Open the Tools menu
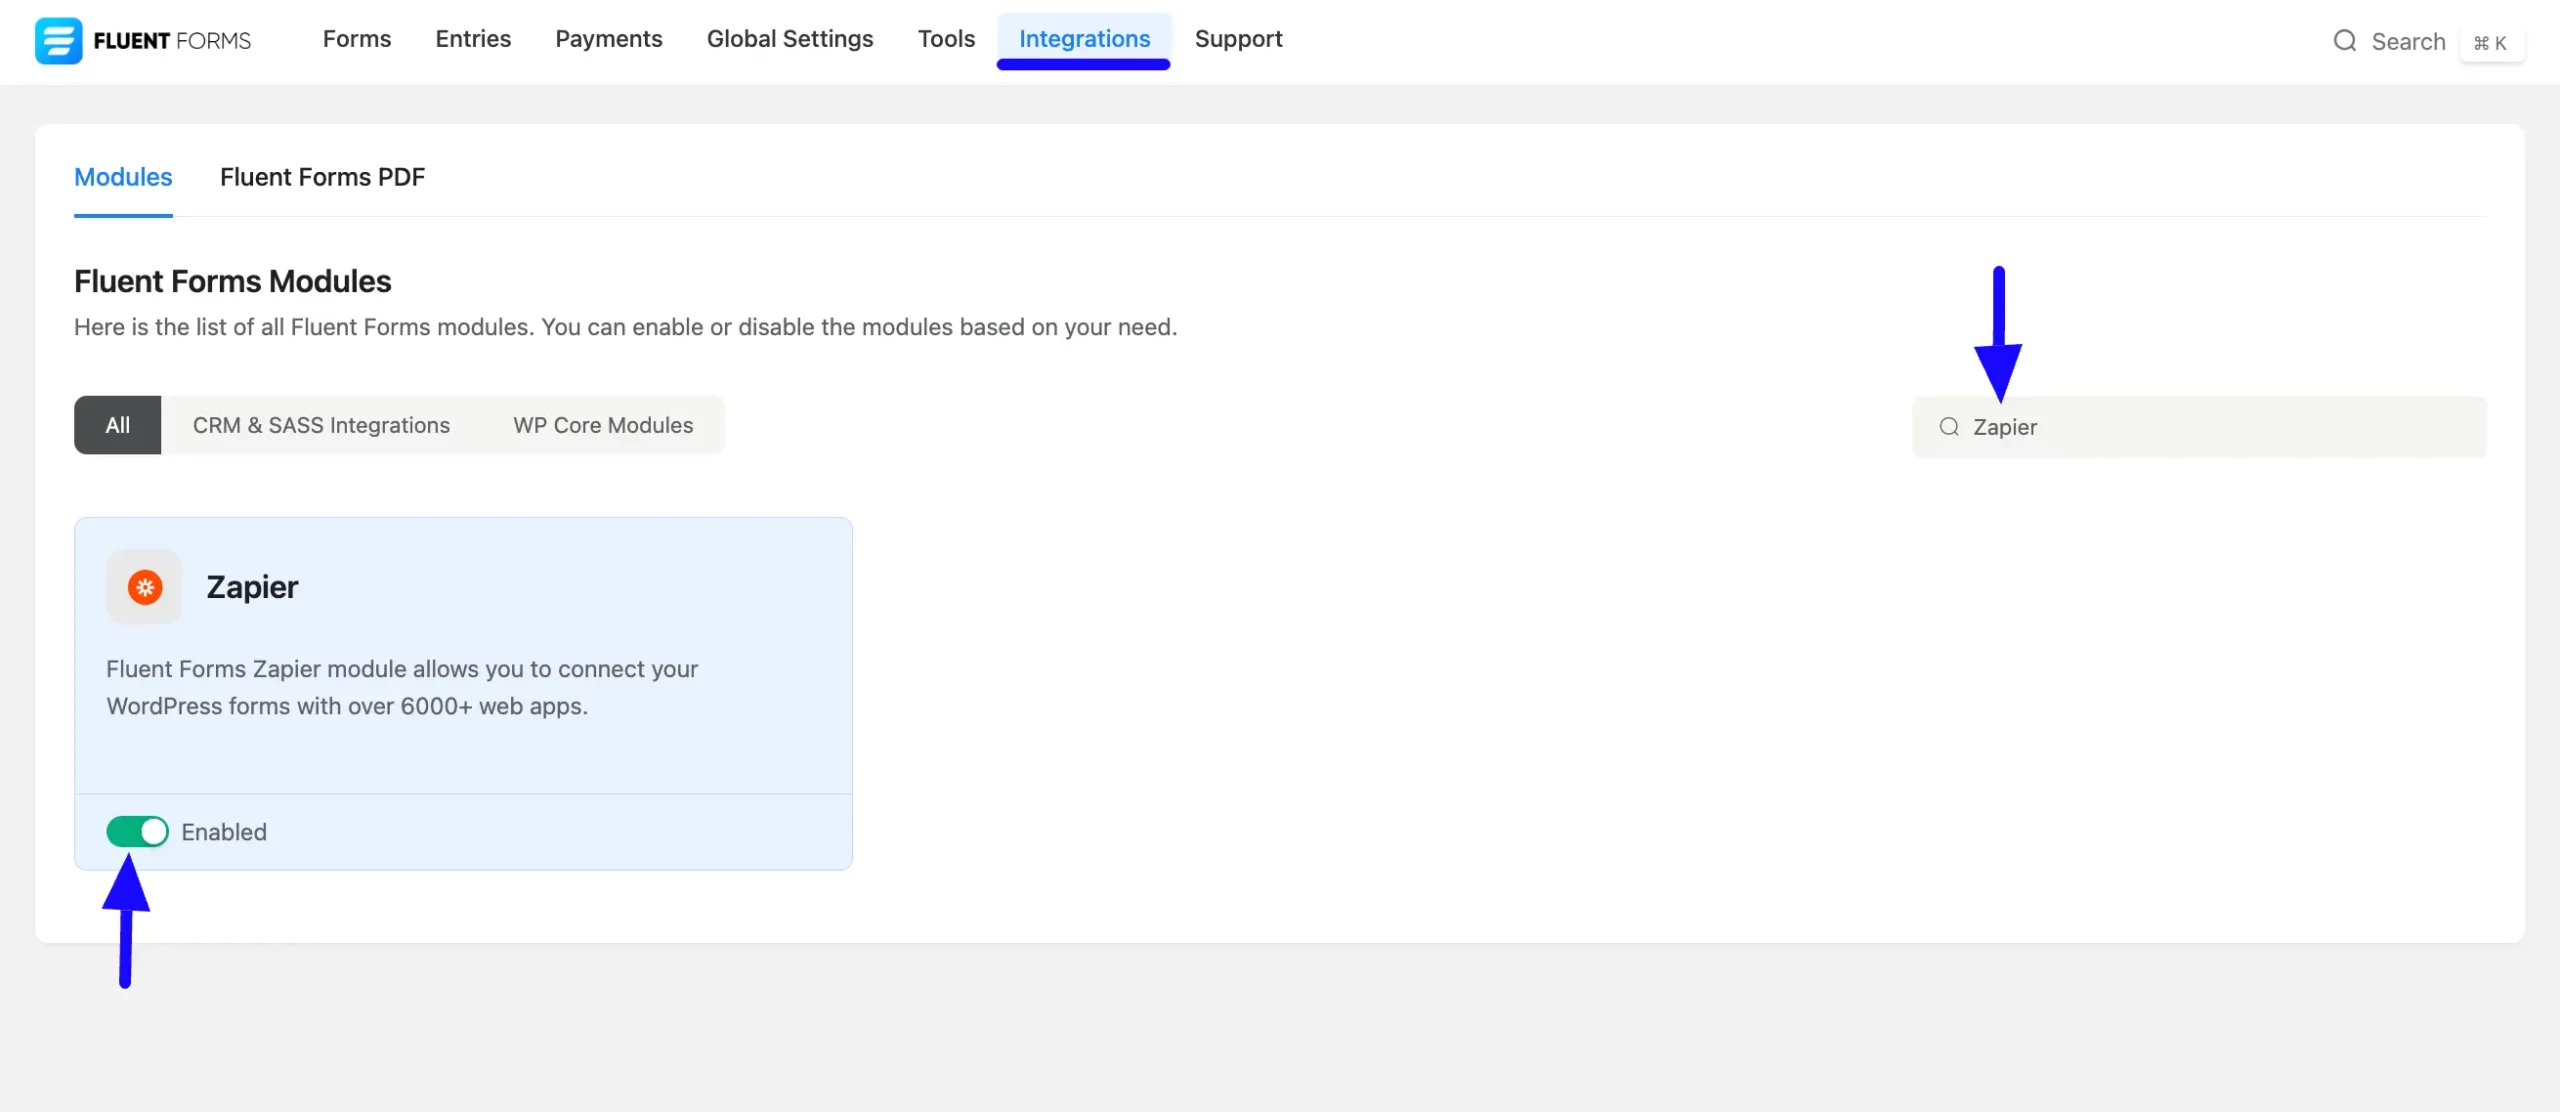 (x=946, y=39)
